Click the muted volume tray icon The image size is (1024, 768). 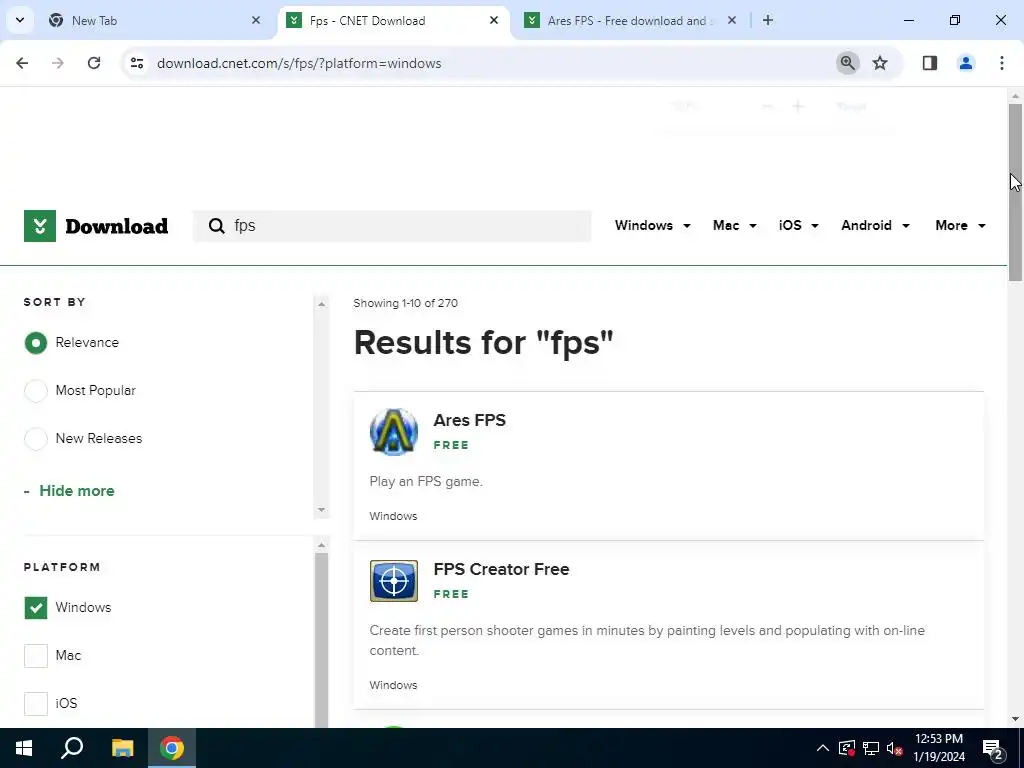click(895, 748)
